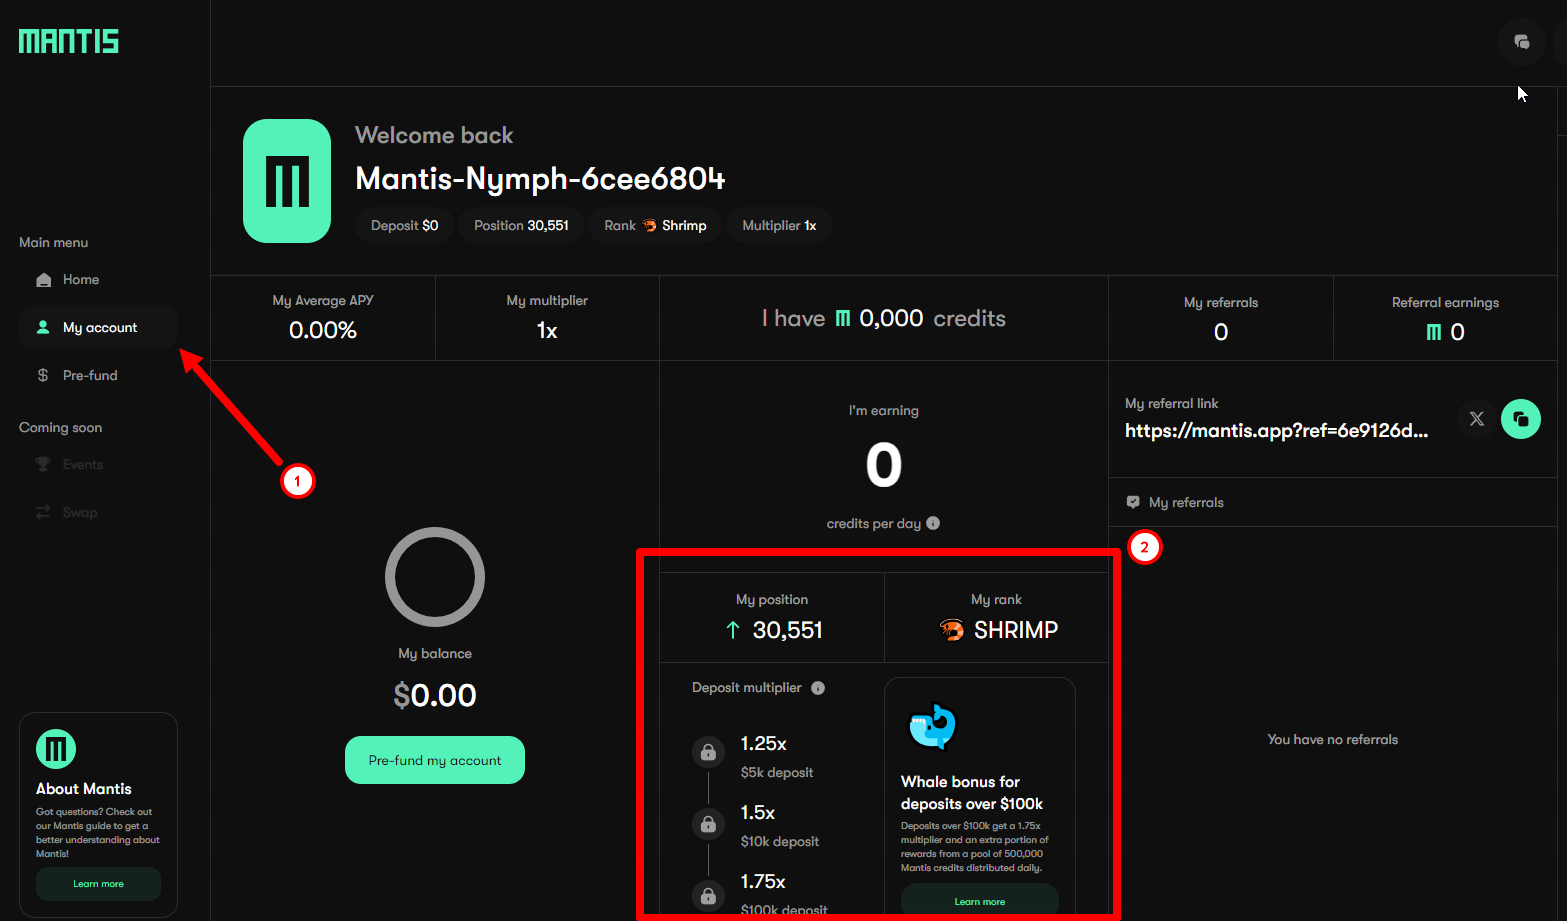Select My account menu item
The height and width of the screenshot is (921, 1567).
point(98,328)
